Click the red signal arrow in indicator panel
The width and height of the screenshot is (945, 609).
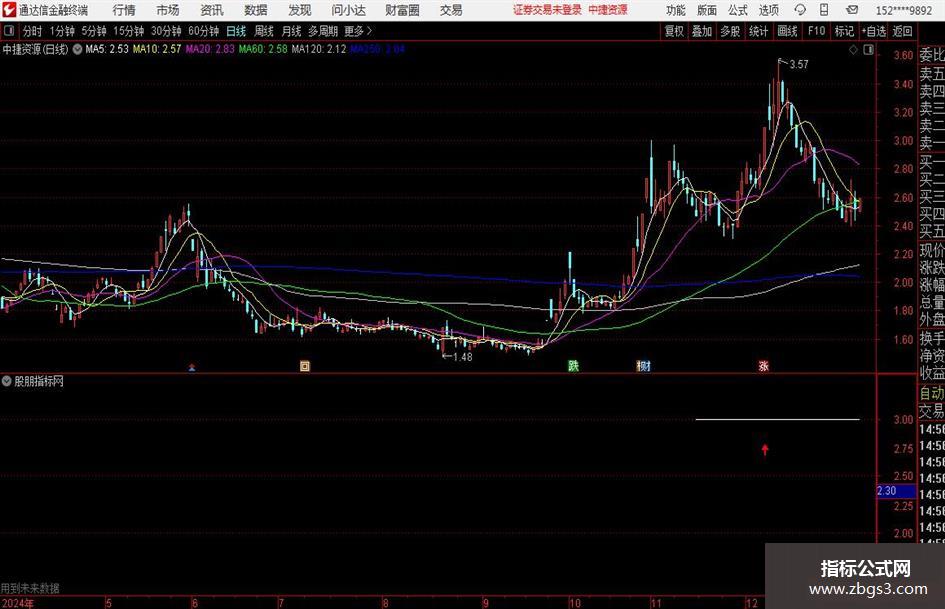pos(765,449)
